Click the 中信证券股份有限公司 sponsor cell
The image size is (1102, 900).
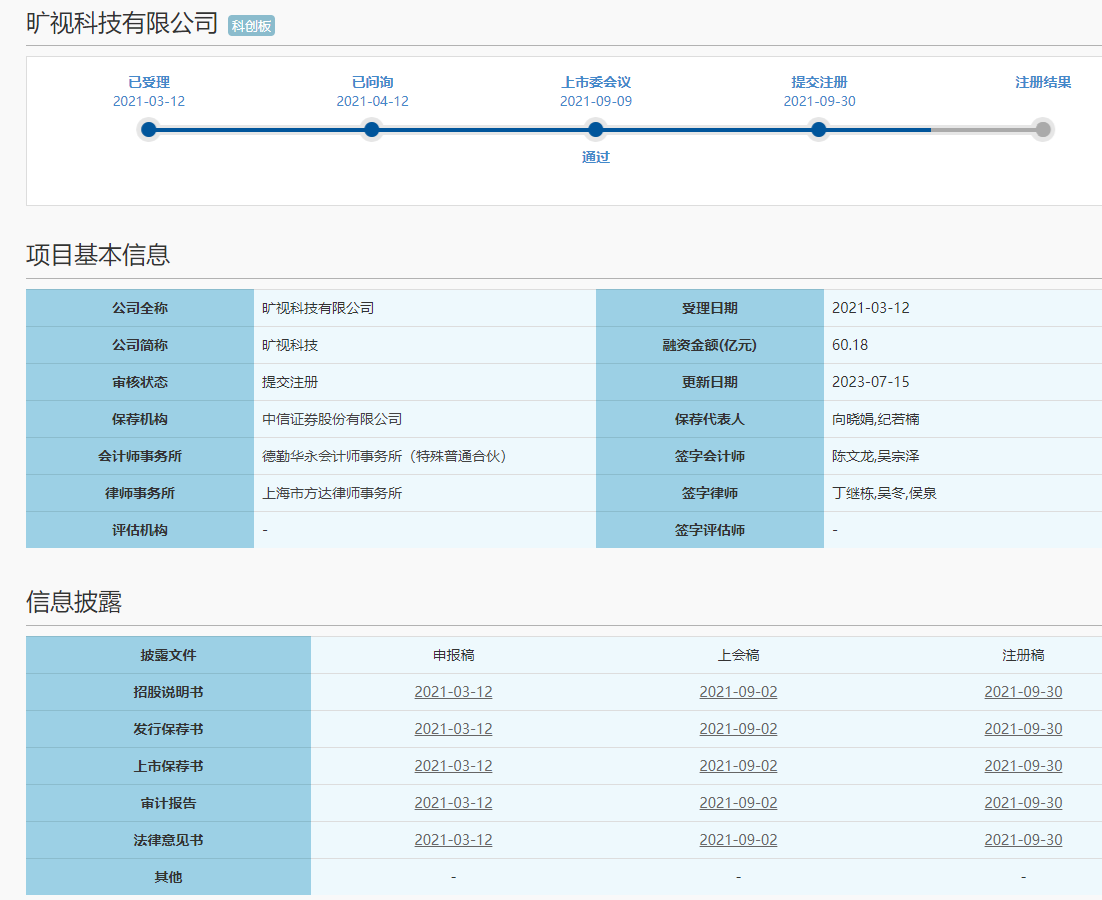click(332, 419)
